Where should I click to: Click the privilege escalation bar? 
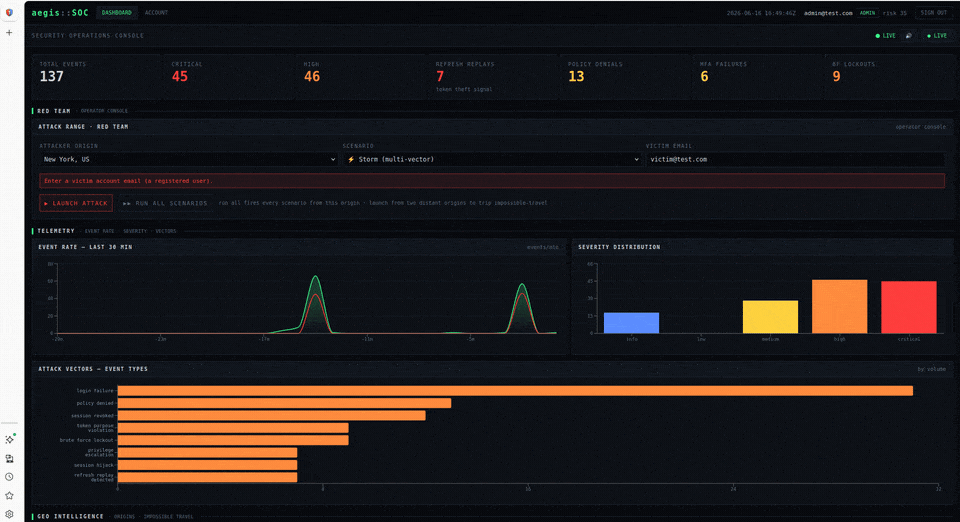click(x=207, y=453)
